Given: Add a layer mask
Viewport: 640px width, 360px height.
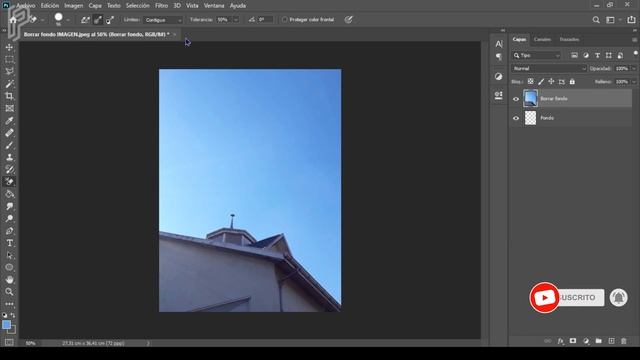Looking at the screenshot, I should tap(573, 341).
